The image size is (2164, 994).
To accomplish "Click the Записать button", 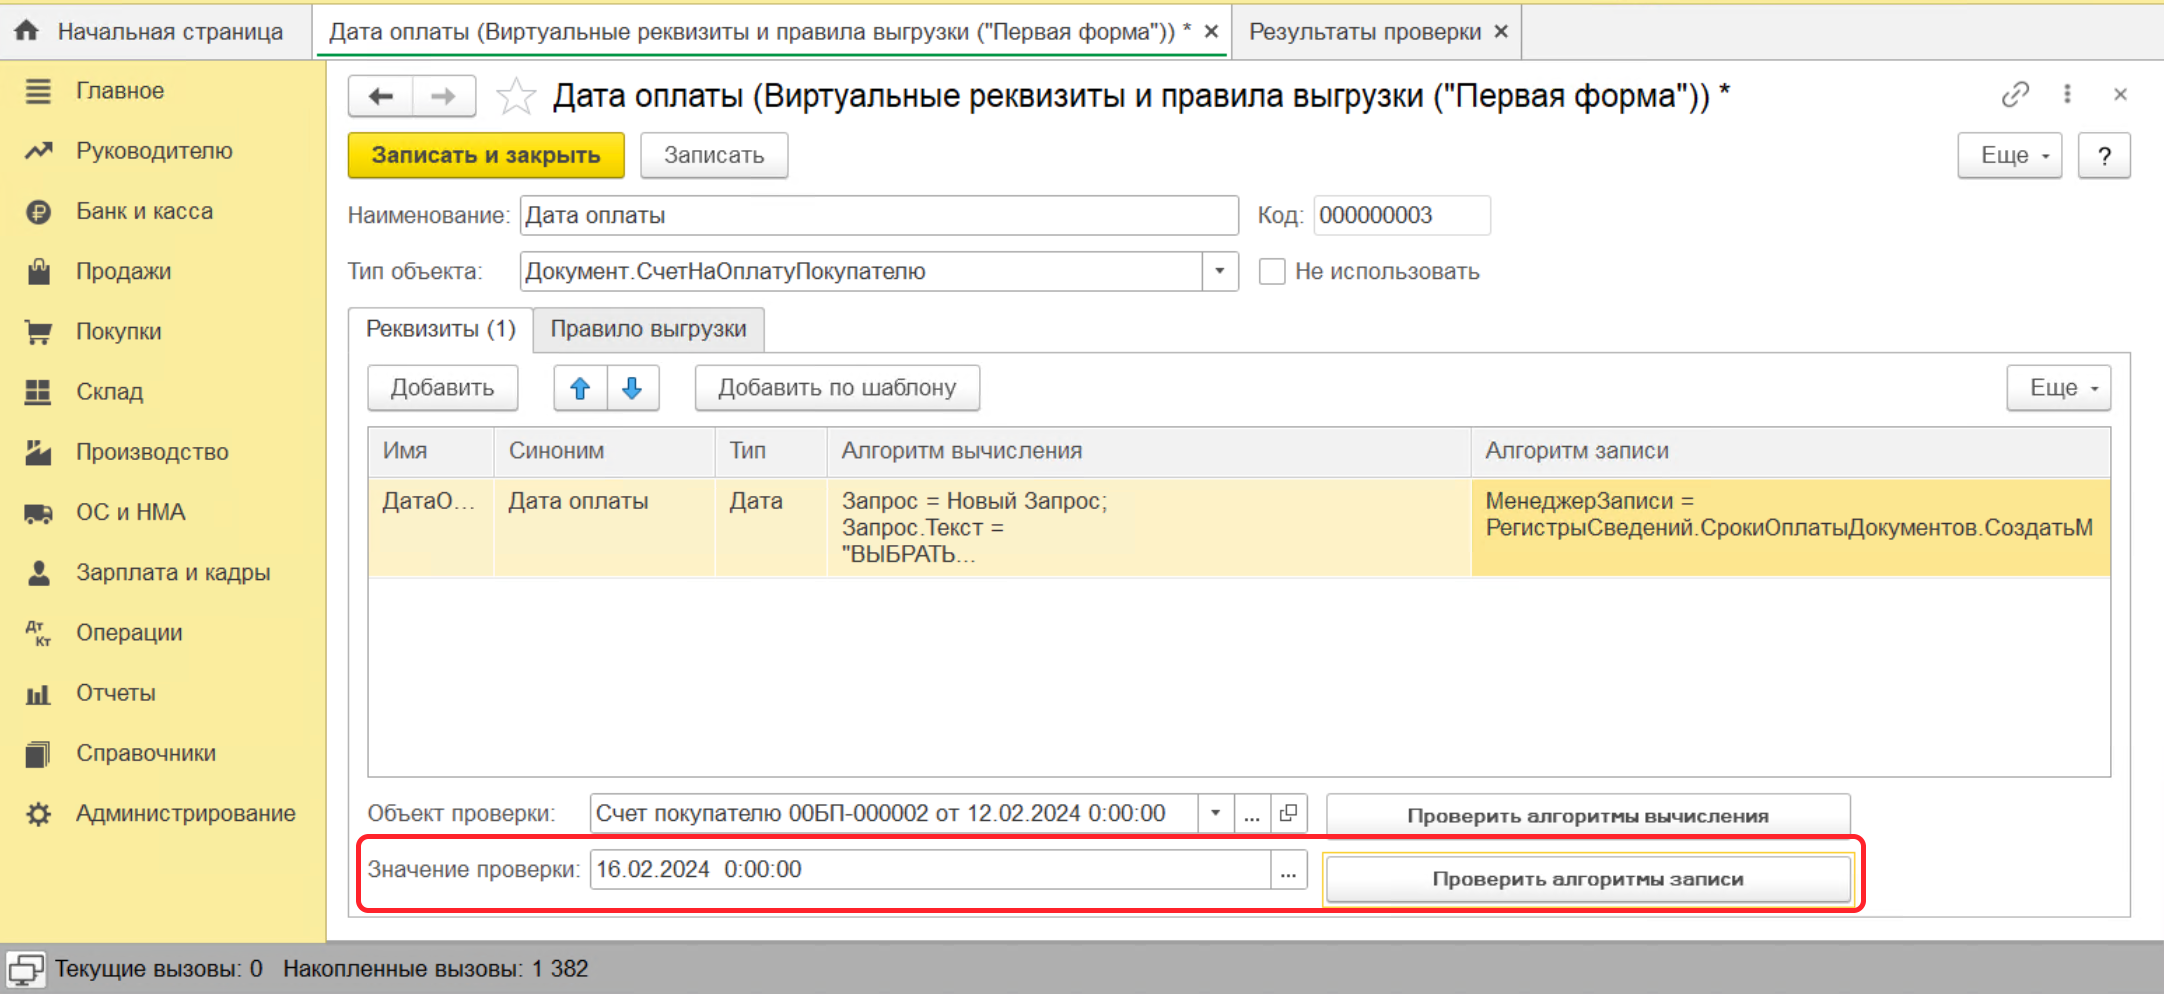I will point(714,155).
